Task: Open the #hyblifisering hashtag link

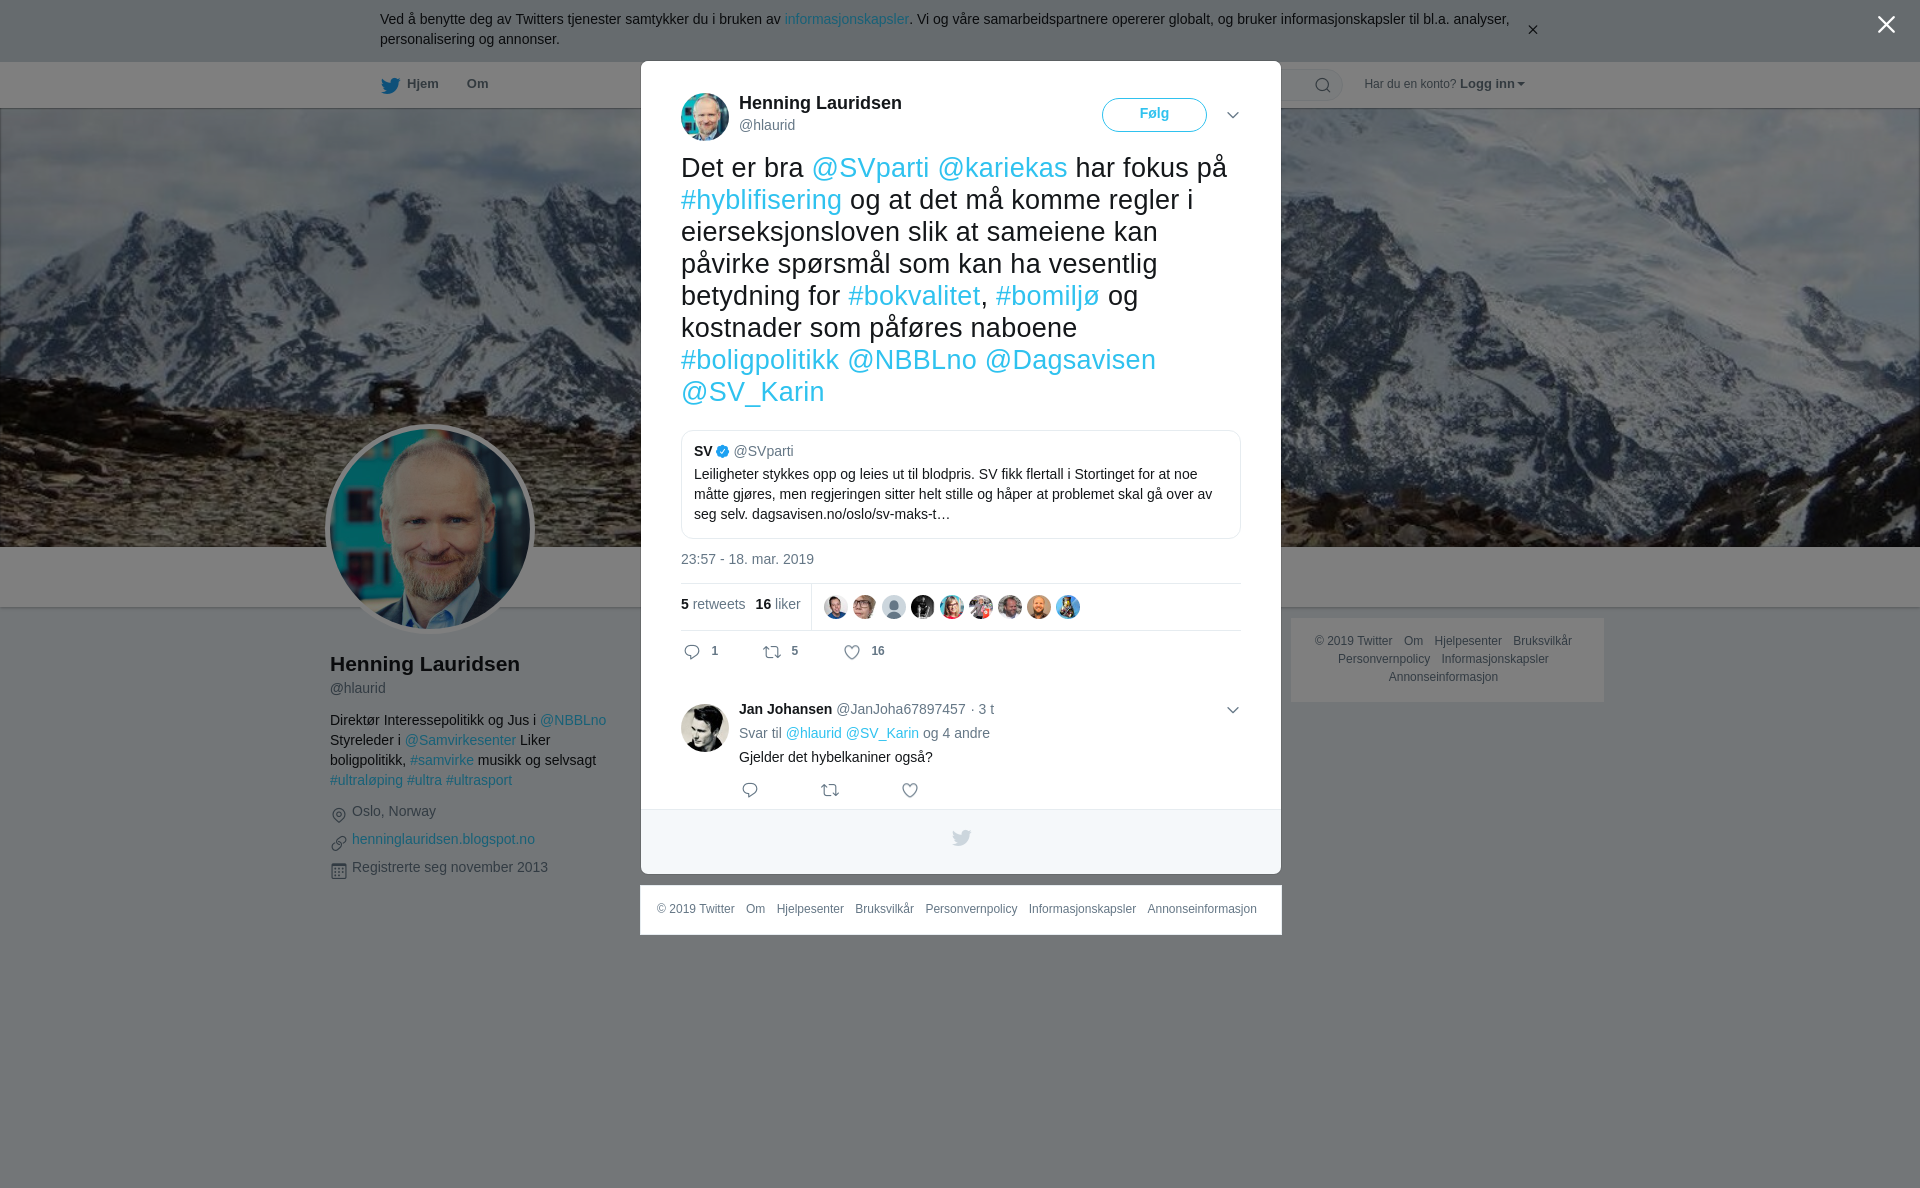Action: tap(761, 200)
